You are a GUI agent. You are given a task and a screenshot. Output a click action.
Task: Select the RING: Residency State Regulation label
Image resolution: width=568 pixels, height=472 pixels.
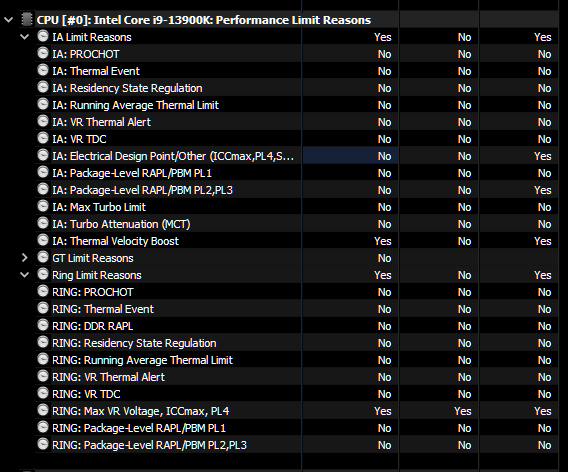pyautogui.click(x=134, y=344)
